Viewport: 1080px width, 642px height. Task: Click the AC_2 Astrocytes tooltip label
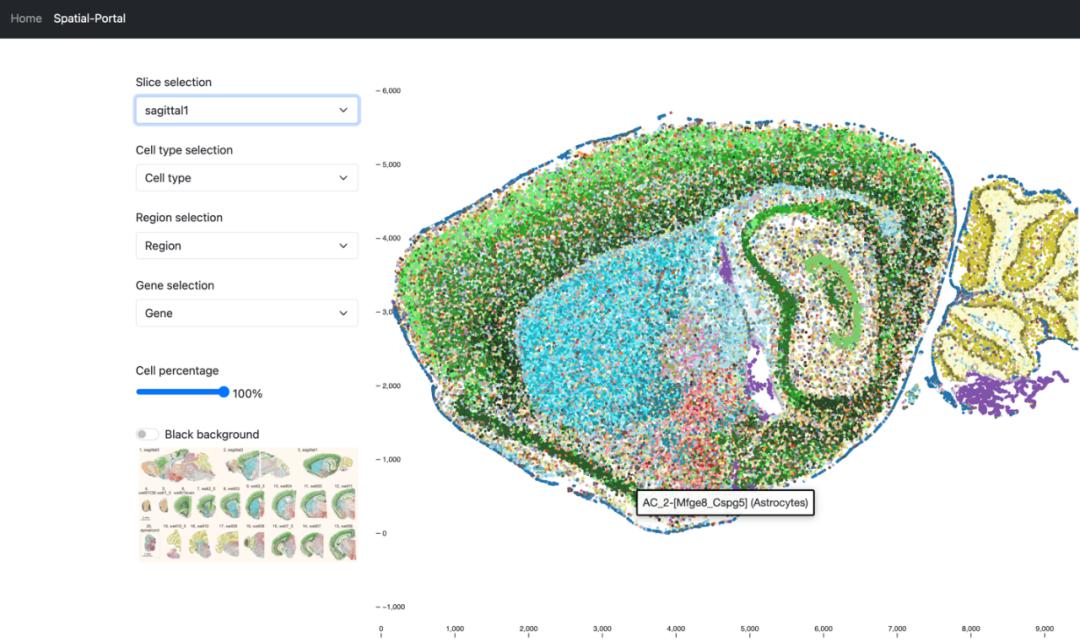[725, 502]
